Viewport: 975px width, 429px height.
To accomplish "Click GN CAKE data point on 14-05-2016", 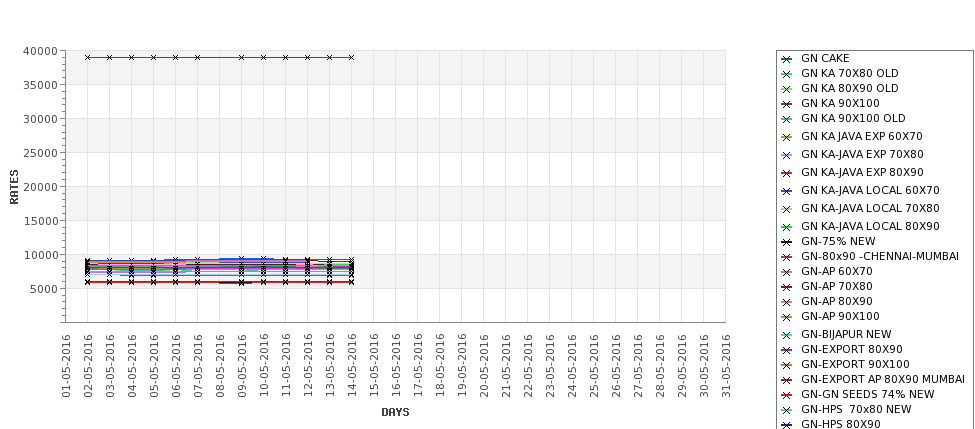I will click(x=351, y=57).
